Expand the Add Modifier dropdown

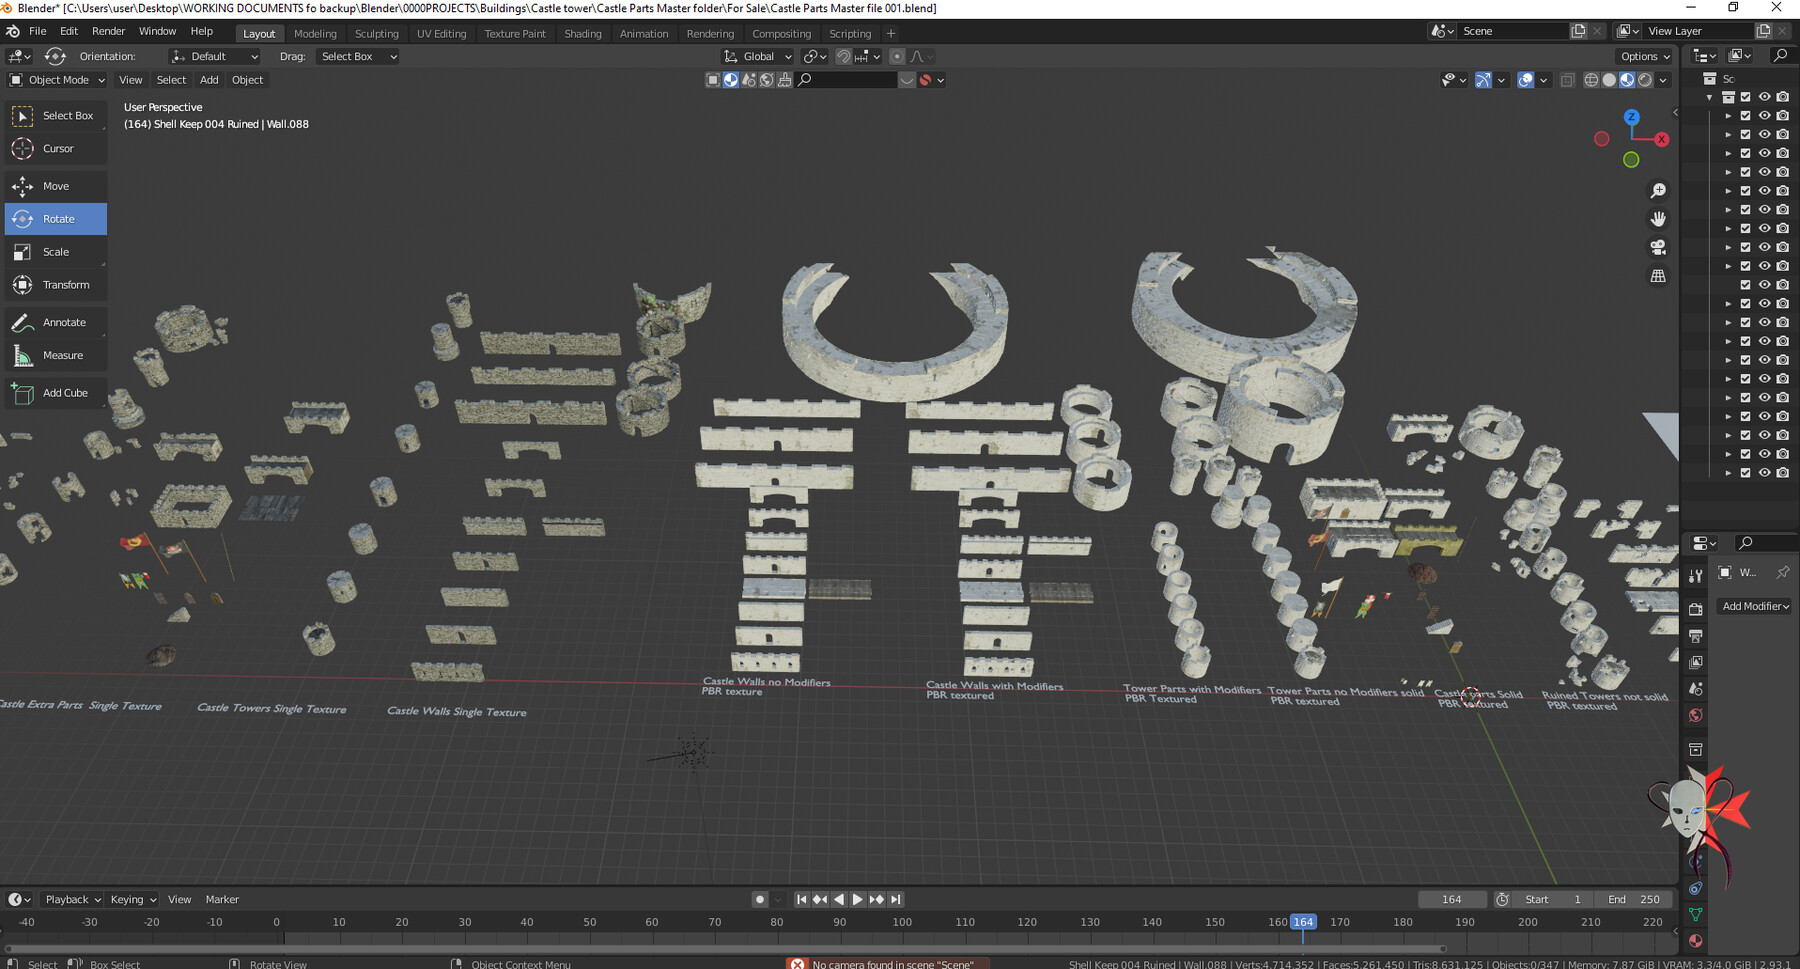(x=1753, y=606)
